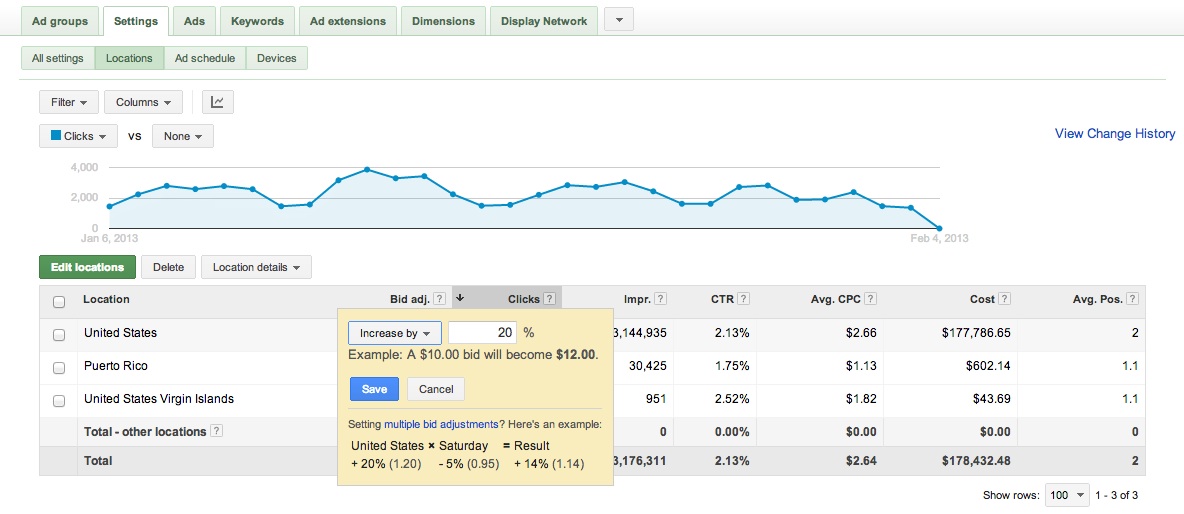Tick the United States Virgin Islands checkbox
The width and height of the screenshot is (1184, 514).
(59, 400)
